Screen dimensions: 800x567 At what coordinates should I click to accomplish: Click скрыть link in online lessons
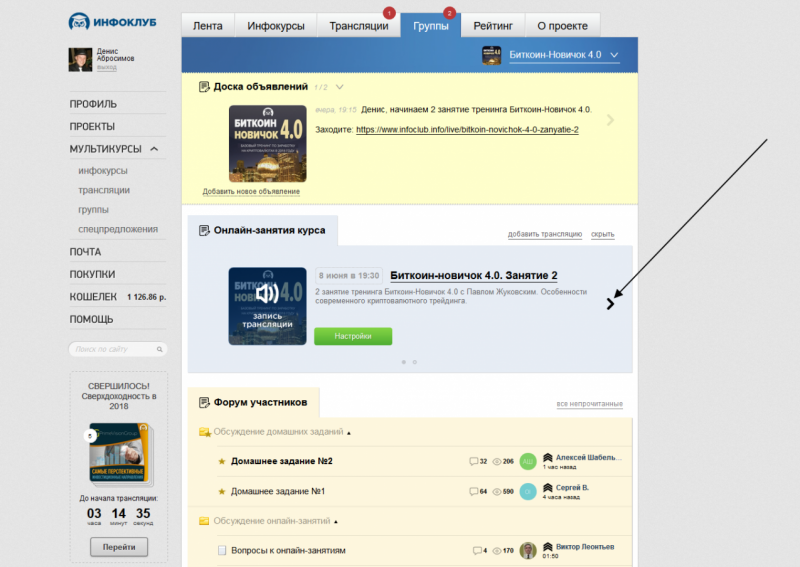tap(603, 234)
